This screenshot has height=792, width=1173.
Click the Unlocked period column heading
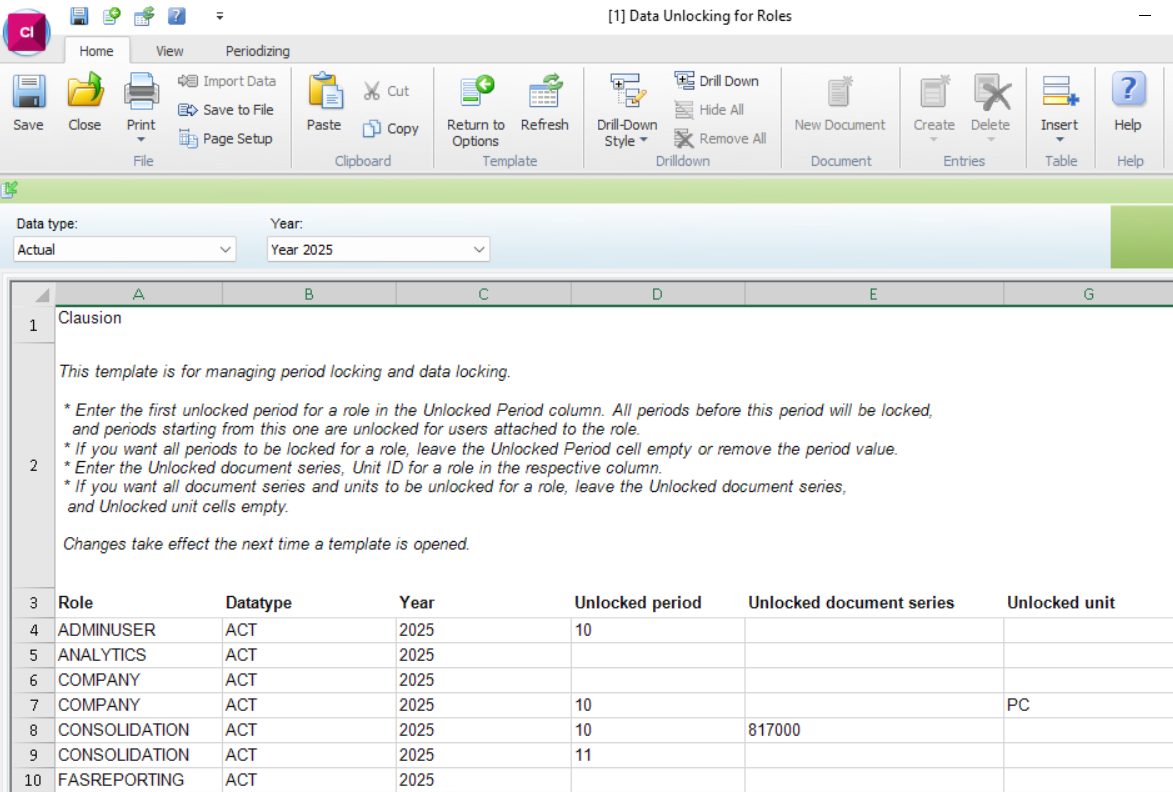coord(638,603)
